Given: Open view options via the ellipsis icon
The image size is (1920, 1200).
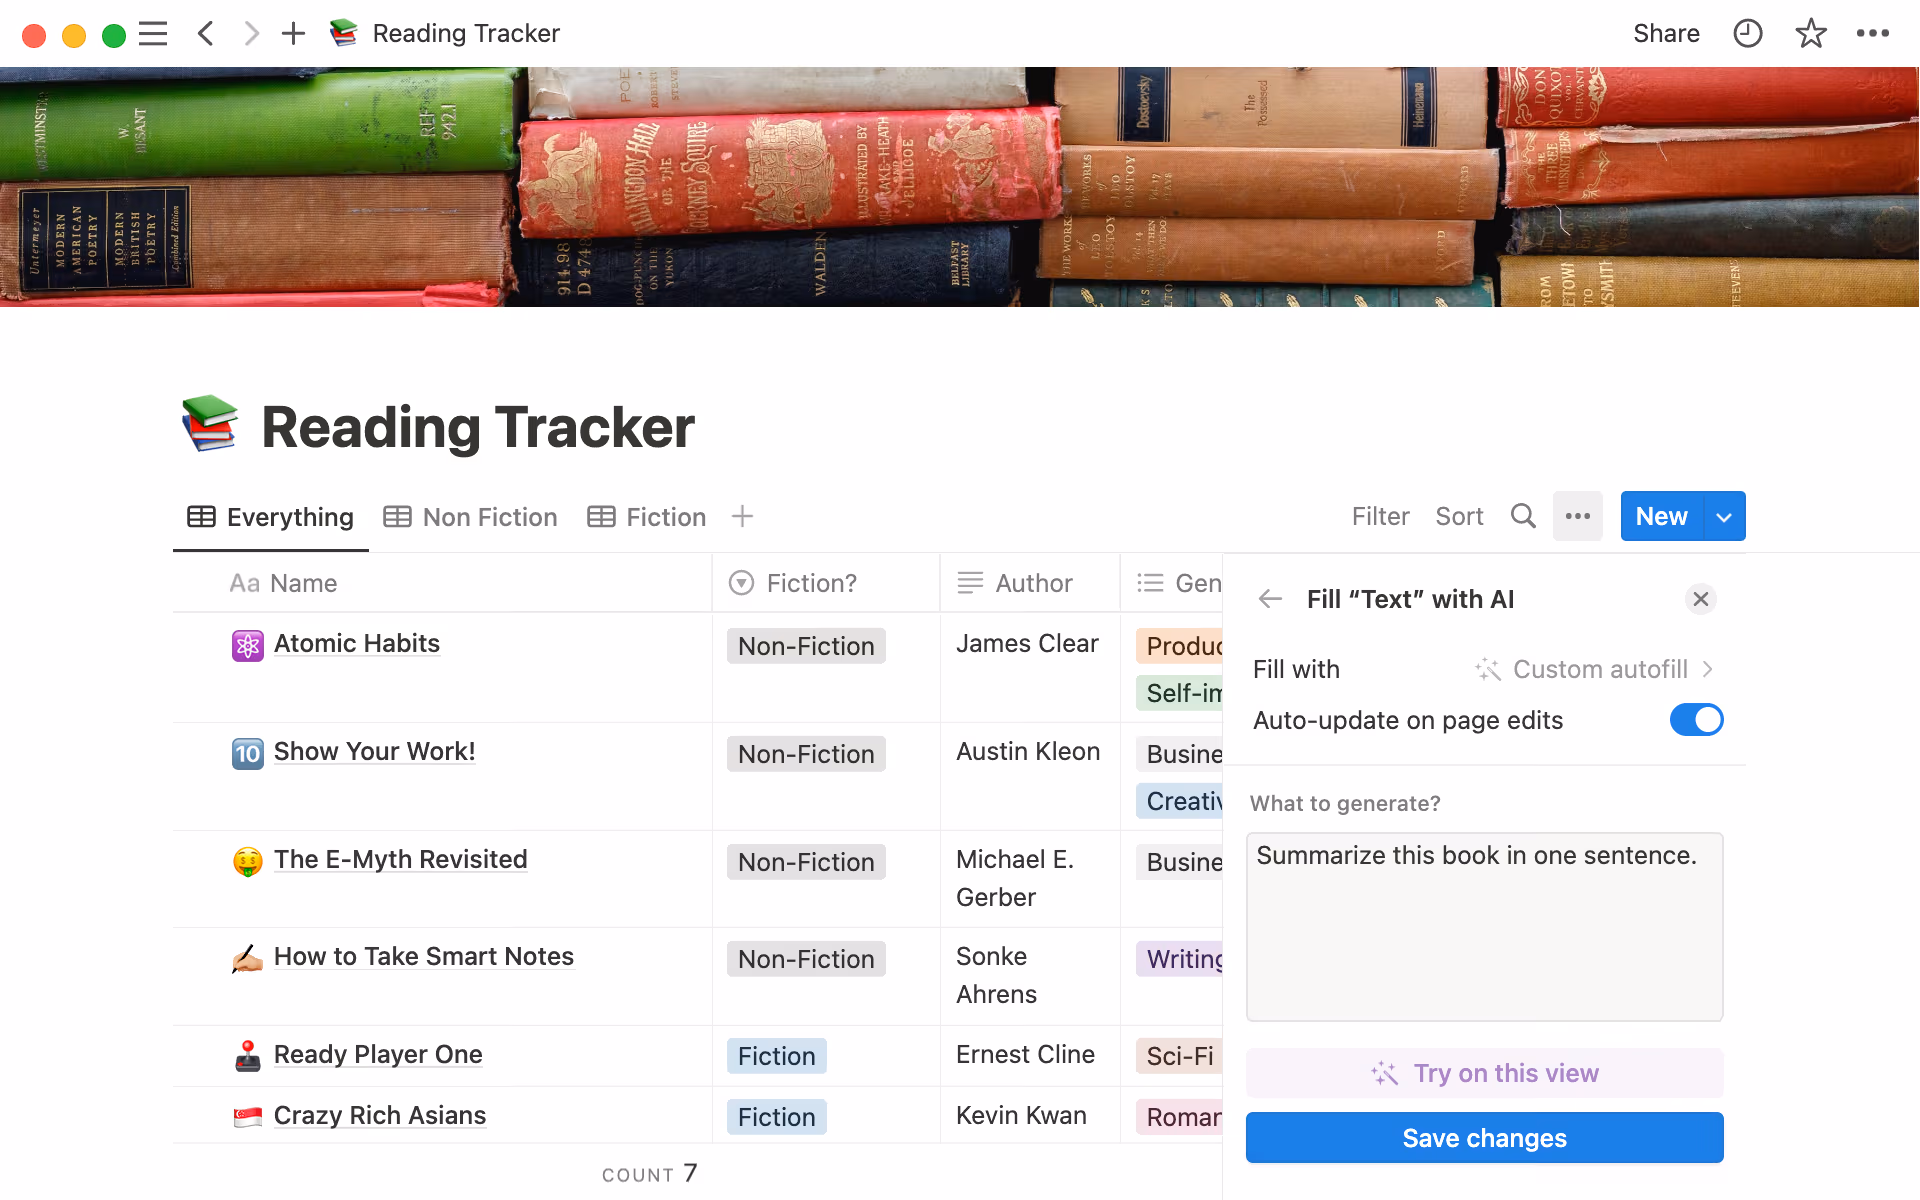Looking at the screenshot, I should (1578, 516).
